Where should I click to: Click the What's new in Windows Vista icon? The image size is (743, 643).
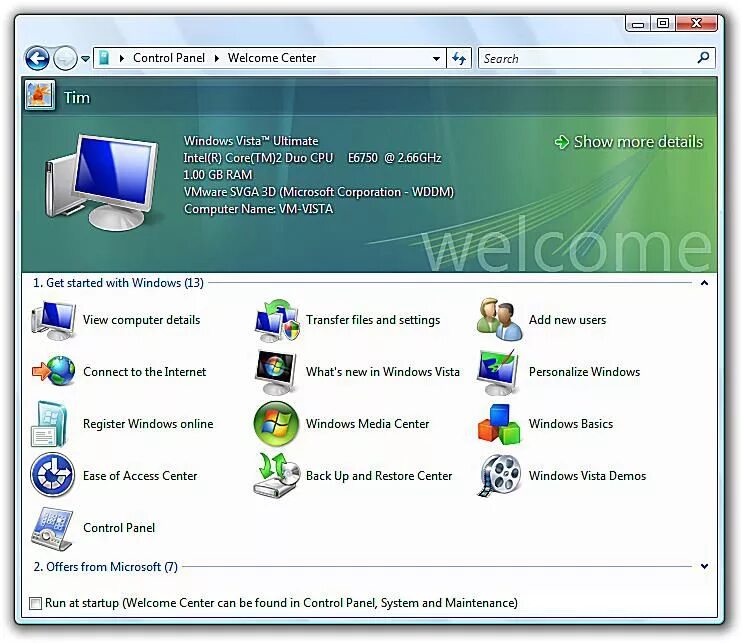pos(276,372)
